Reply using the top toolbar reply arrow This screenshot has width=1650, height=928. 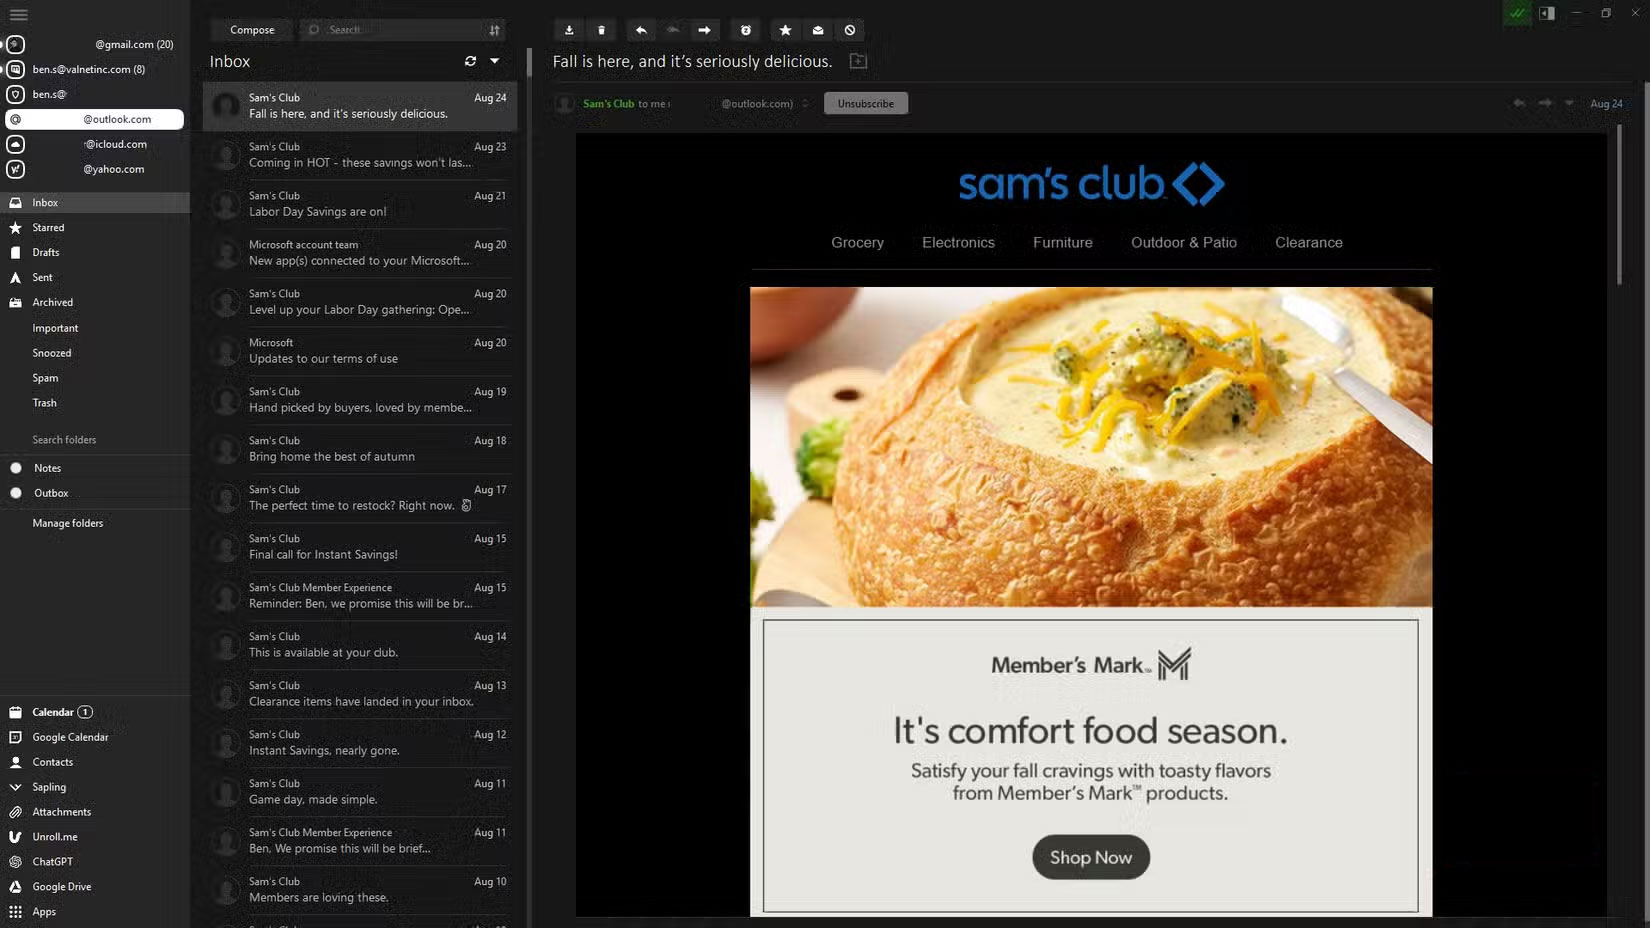pos(641,30)
